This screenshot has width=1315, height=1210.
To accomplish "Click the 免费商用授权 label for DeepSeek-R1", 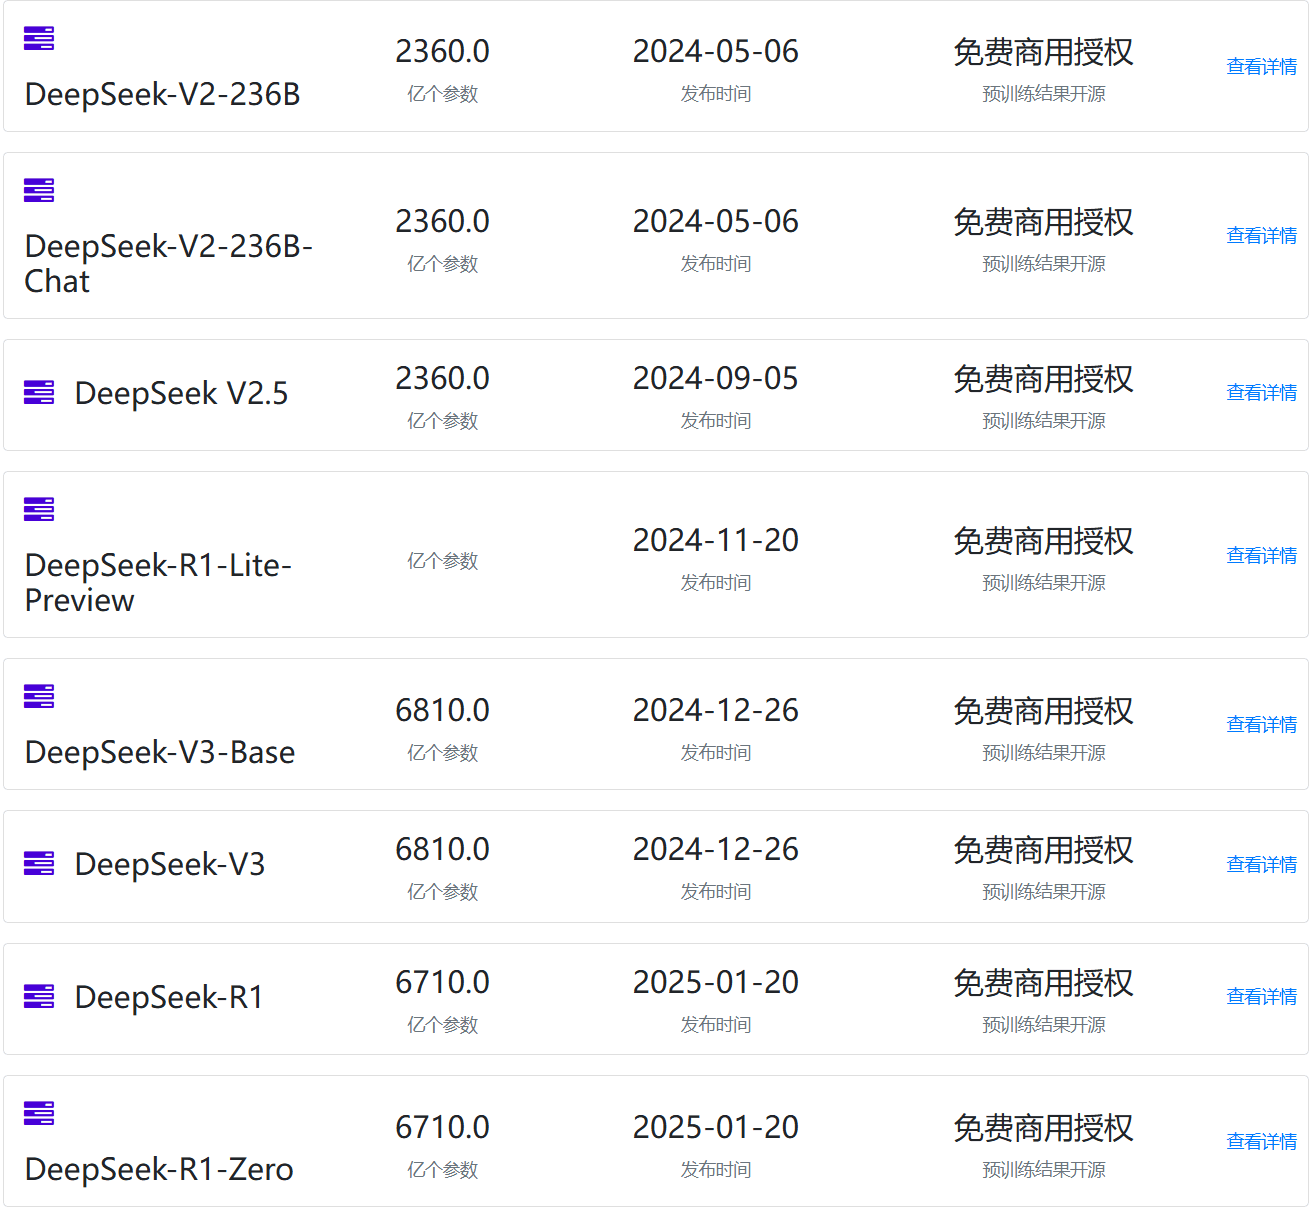I will (x=1042, y=985).
